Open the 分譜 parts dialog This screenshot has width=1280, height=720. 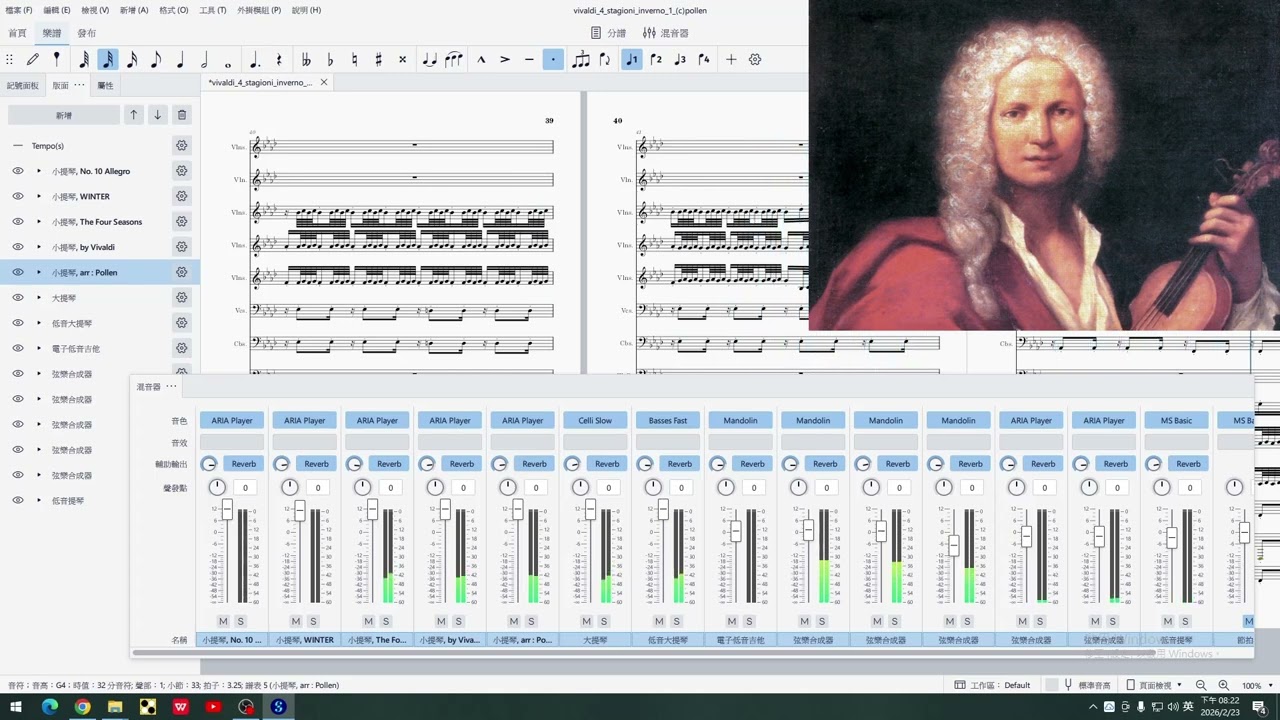click(609, 33)
